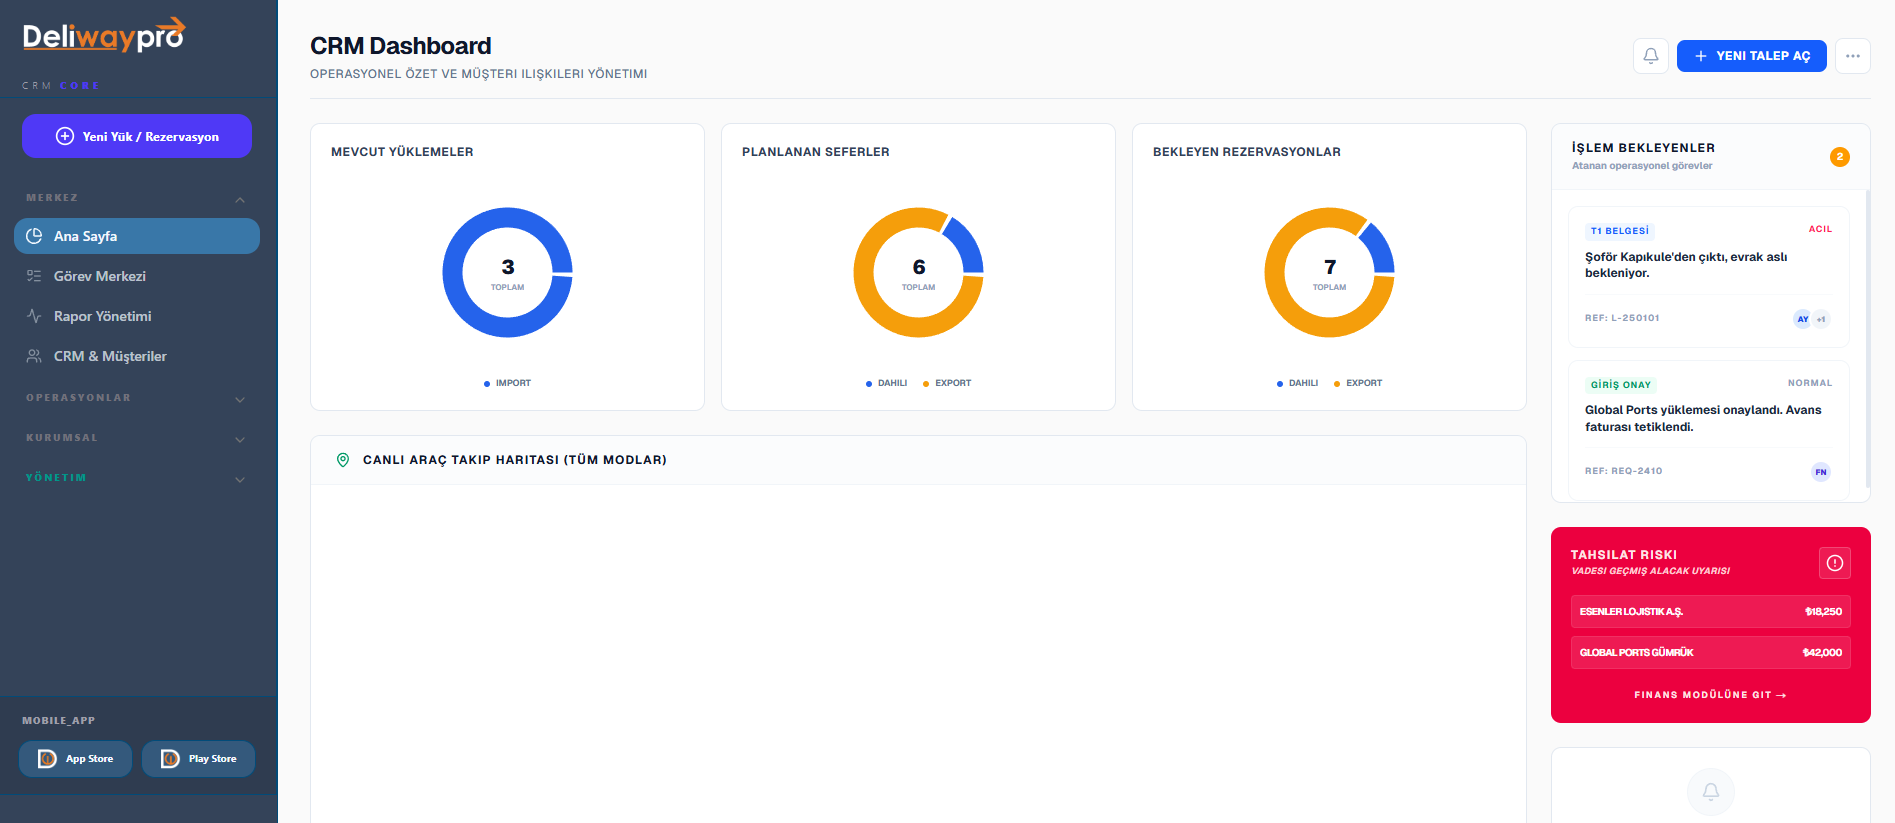
Task: Click the ACIL priority label
Action: 1820,229
